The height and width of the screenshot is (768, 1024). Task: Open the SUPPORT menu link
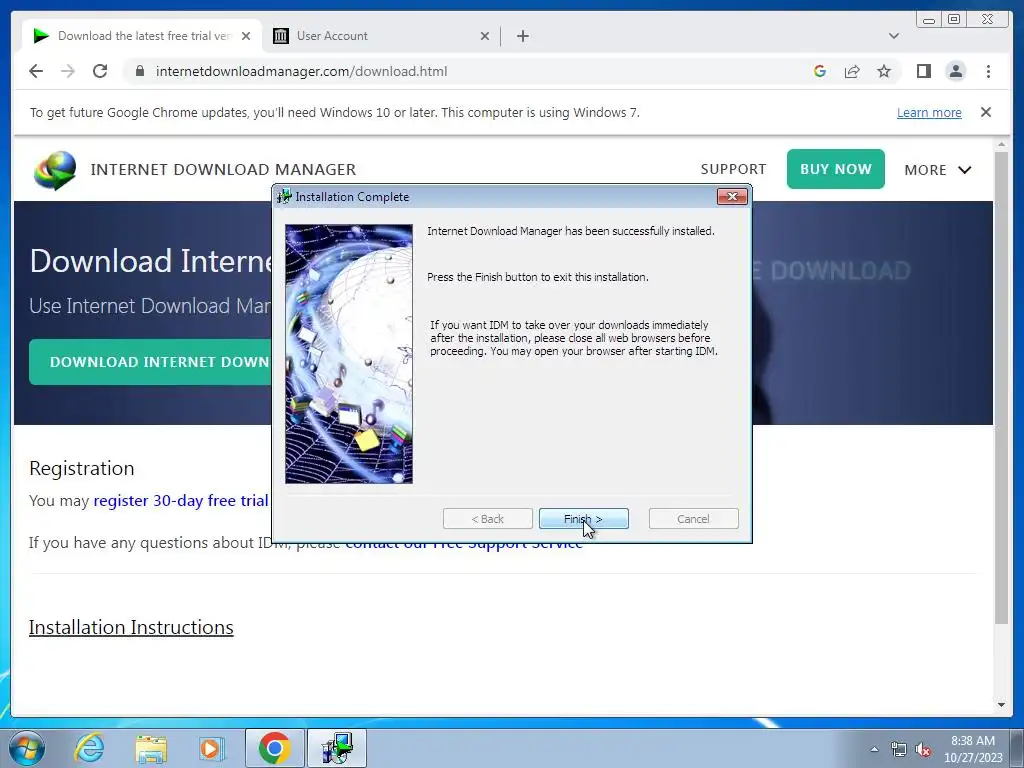coord(733,169)
